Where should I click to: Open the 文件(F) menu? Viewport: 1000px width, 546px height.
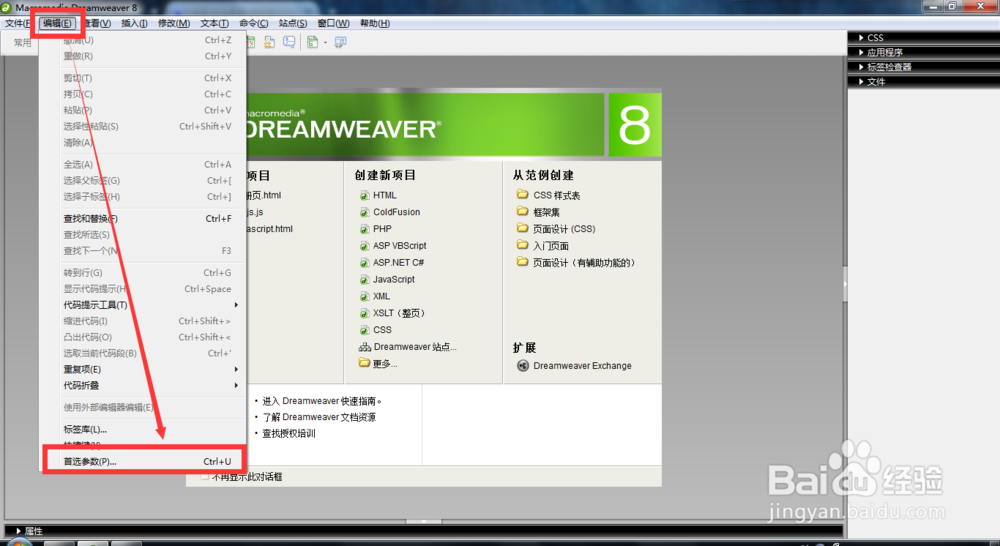(x=17, y=24)
